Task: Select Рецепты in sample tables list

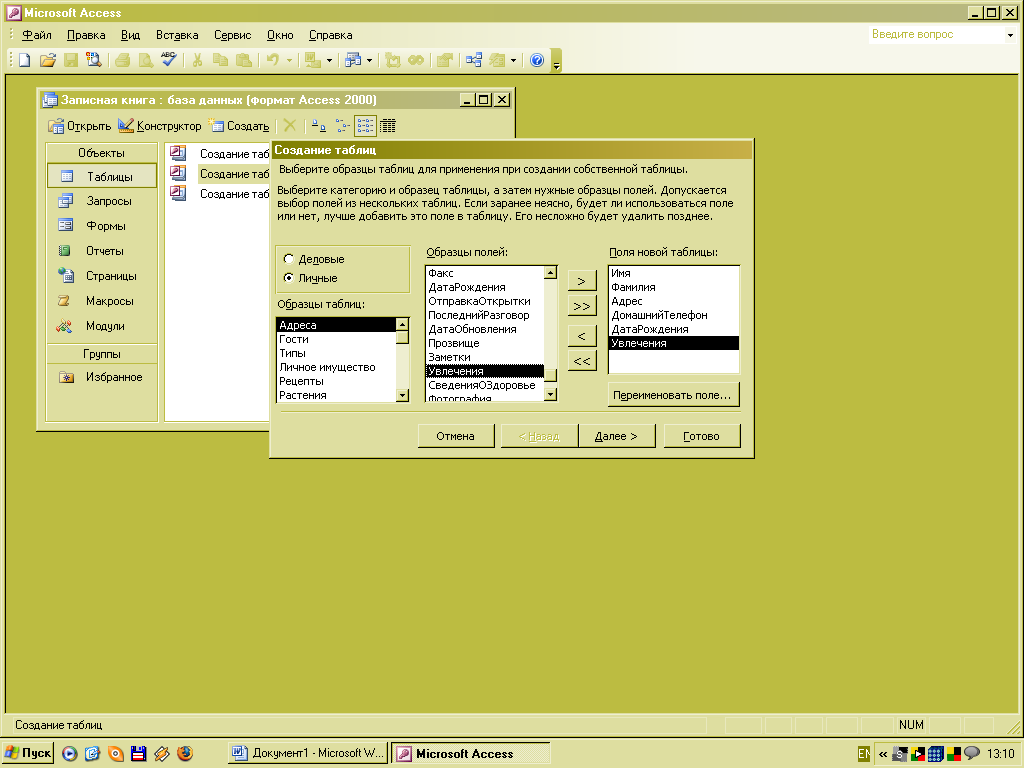Action: click(x=336, y=381)
